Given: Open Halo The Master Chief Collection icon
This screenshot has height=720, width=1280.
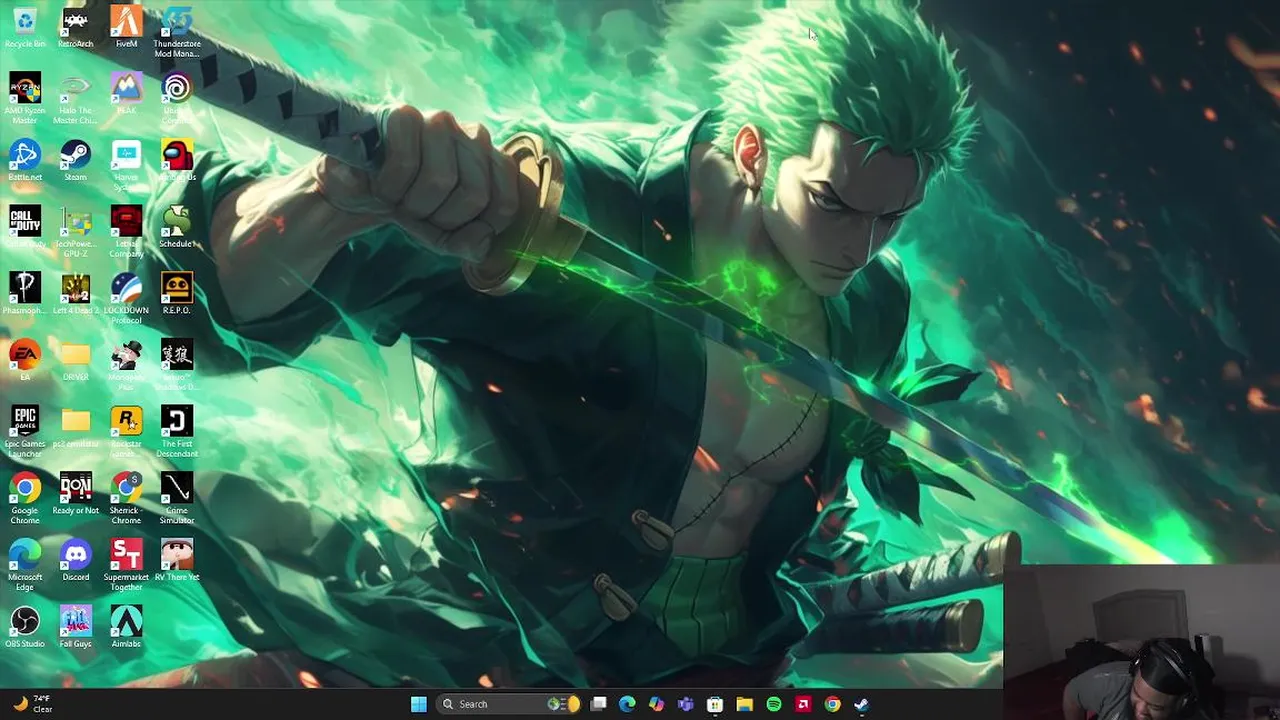Looking at the screenshot, I should click(75, 98).
